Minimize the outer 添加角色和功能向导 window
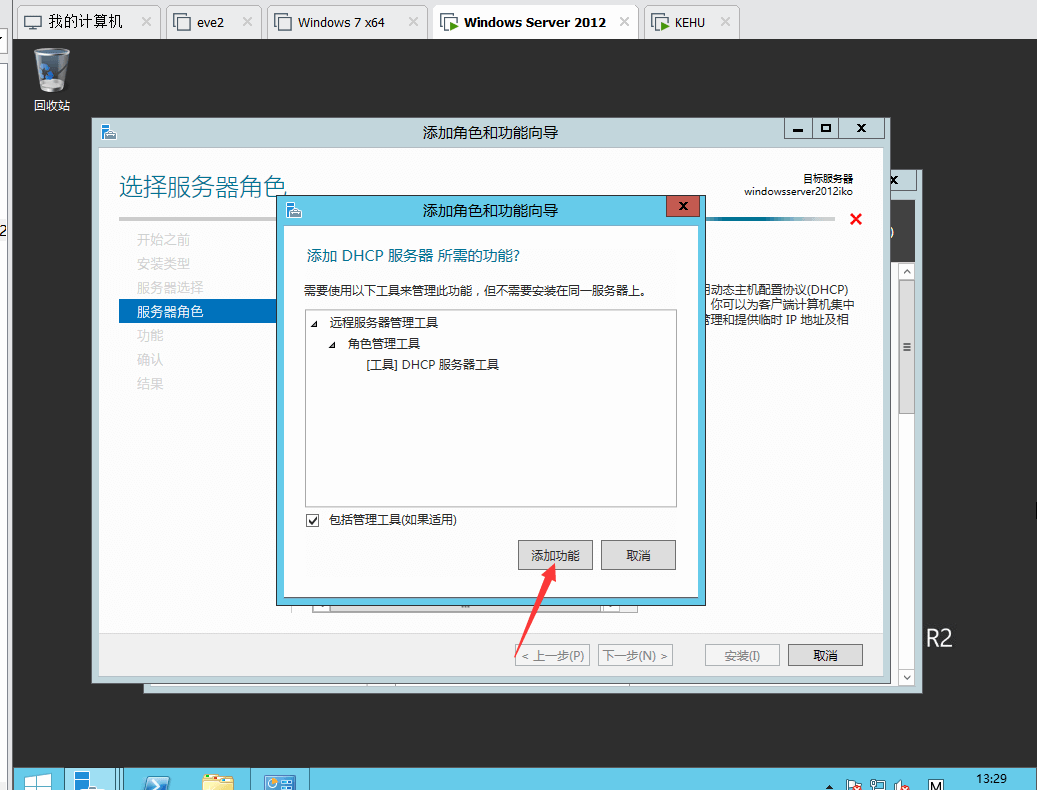Viewport: 1037px width, 790px height. click(798, 128)
